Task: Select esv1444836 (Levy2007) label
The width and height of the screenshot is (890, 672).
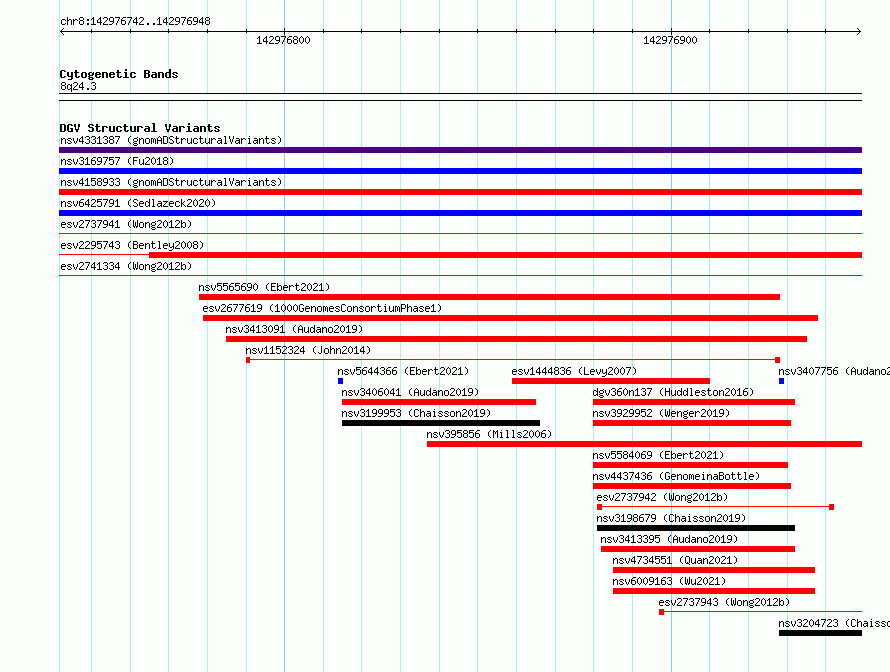Action: pyautogui.click(x=574, y=371)
